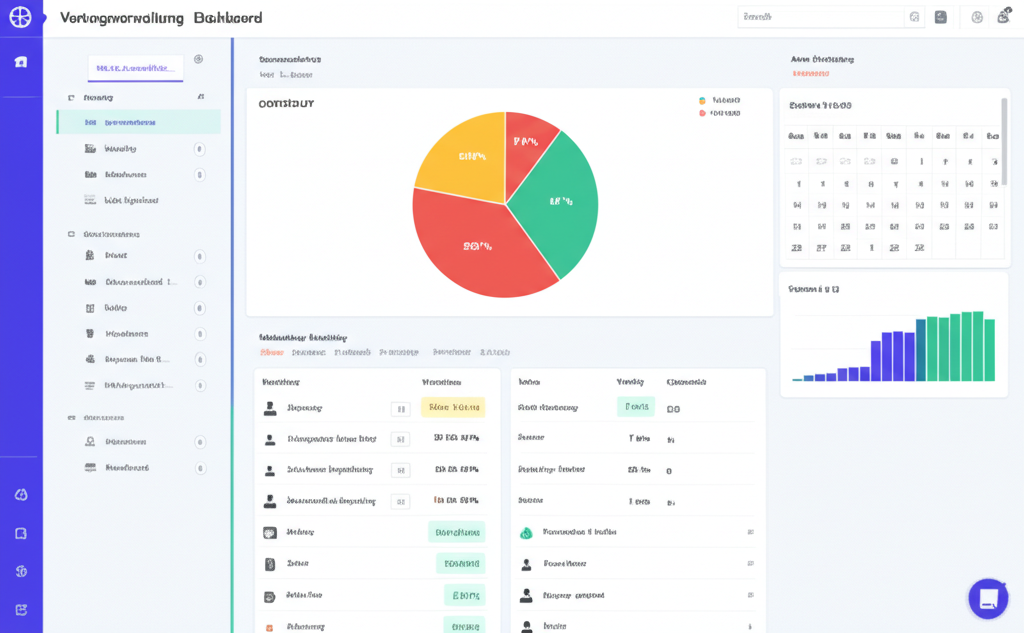Select the green-highlighted item in the navigation tree

[138, 123]
